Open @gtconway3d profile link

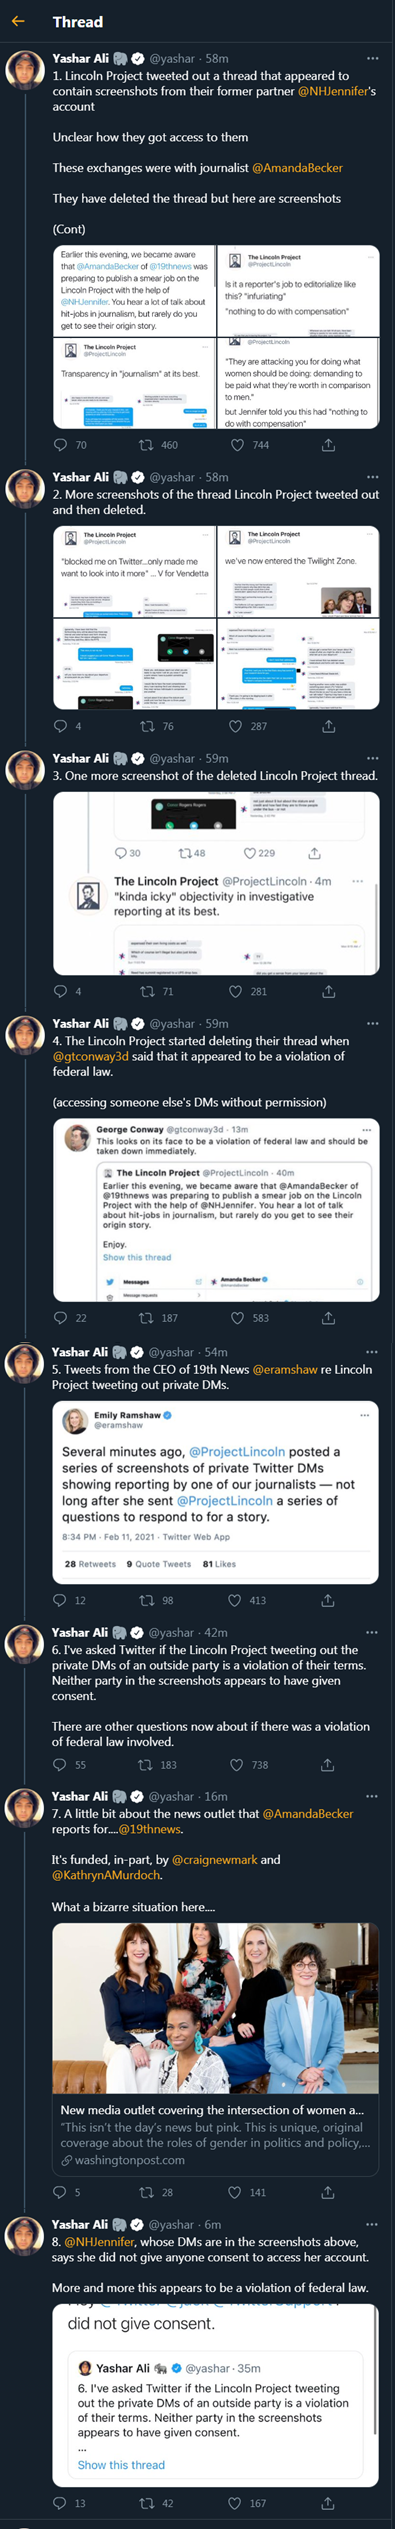pos(91,1056)
